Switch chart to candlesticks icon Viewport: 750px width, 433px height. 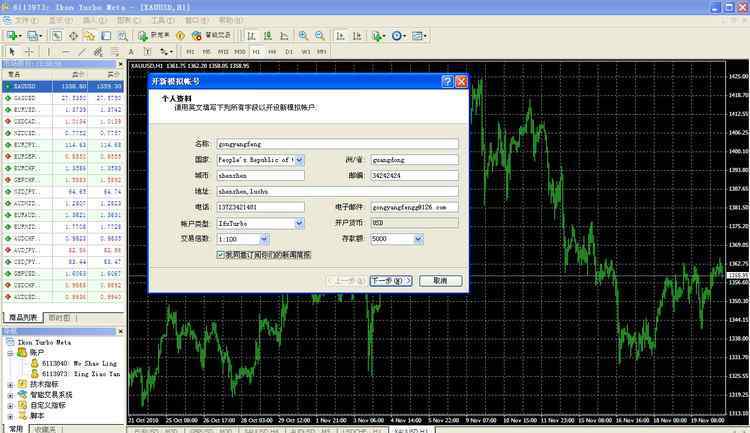tap(268, 36)
